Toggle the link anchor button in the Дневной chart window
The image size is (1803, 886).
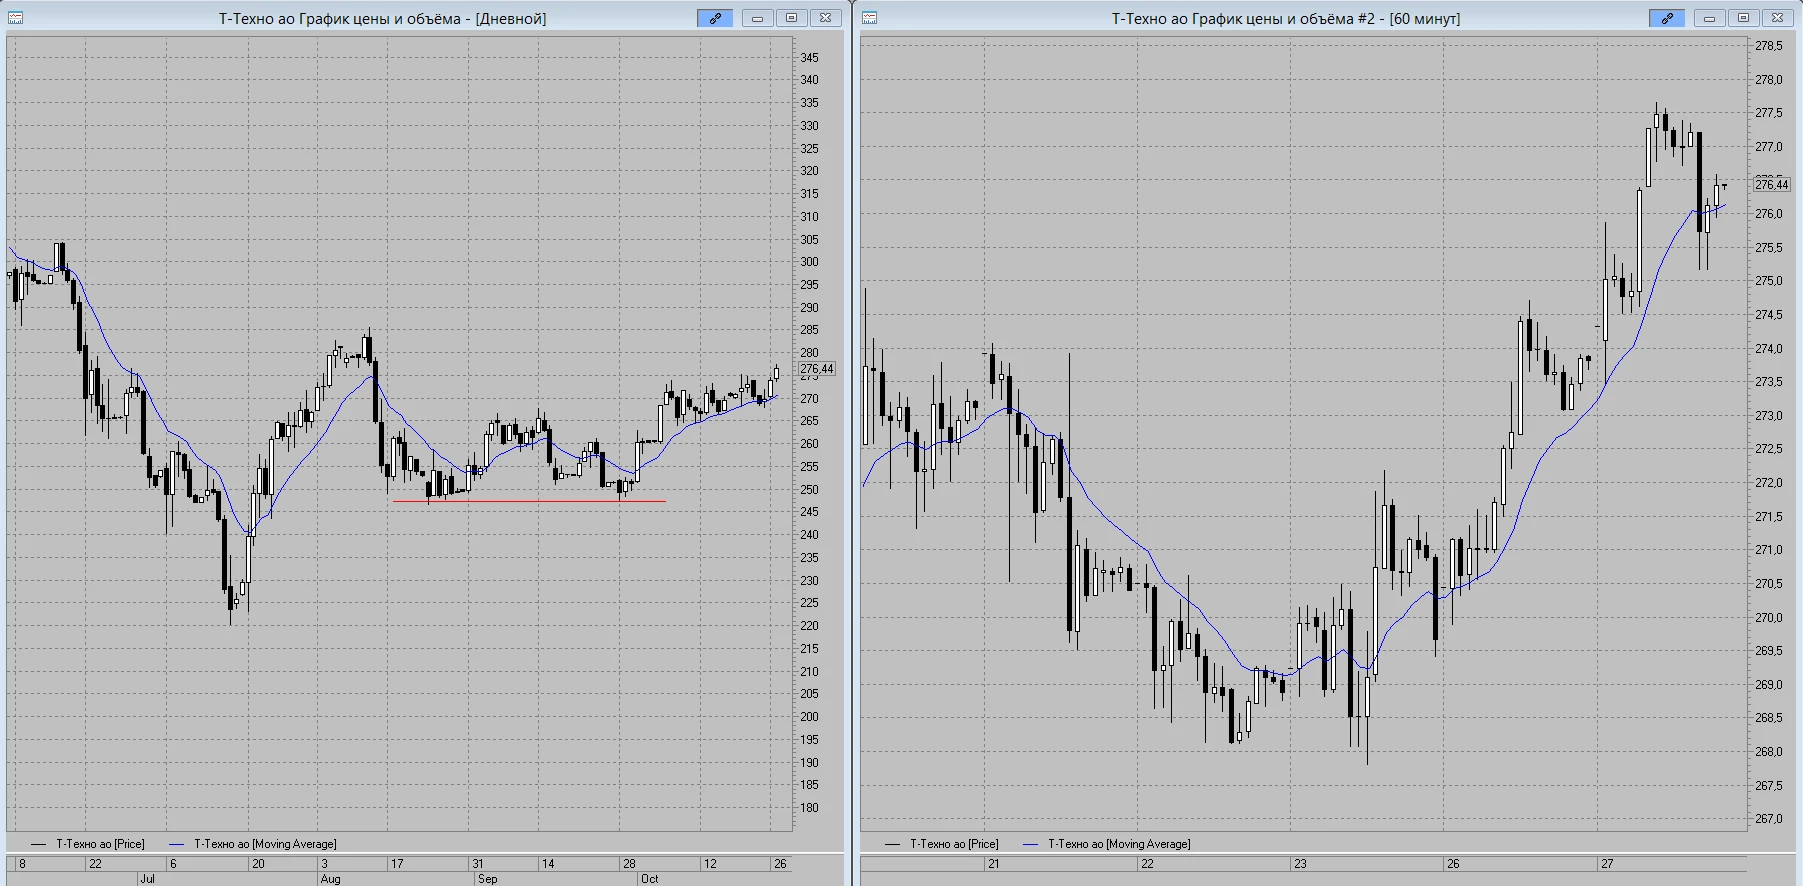click(715, 18)
